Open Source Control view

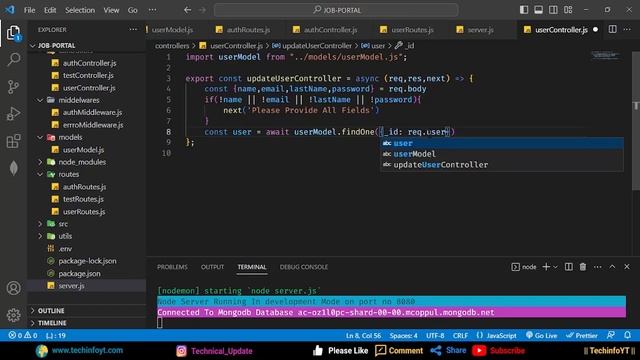(x=13, y=87)
